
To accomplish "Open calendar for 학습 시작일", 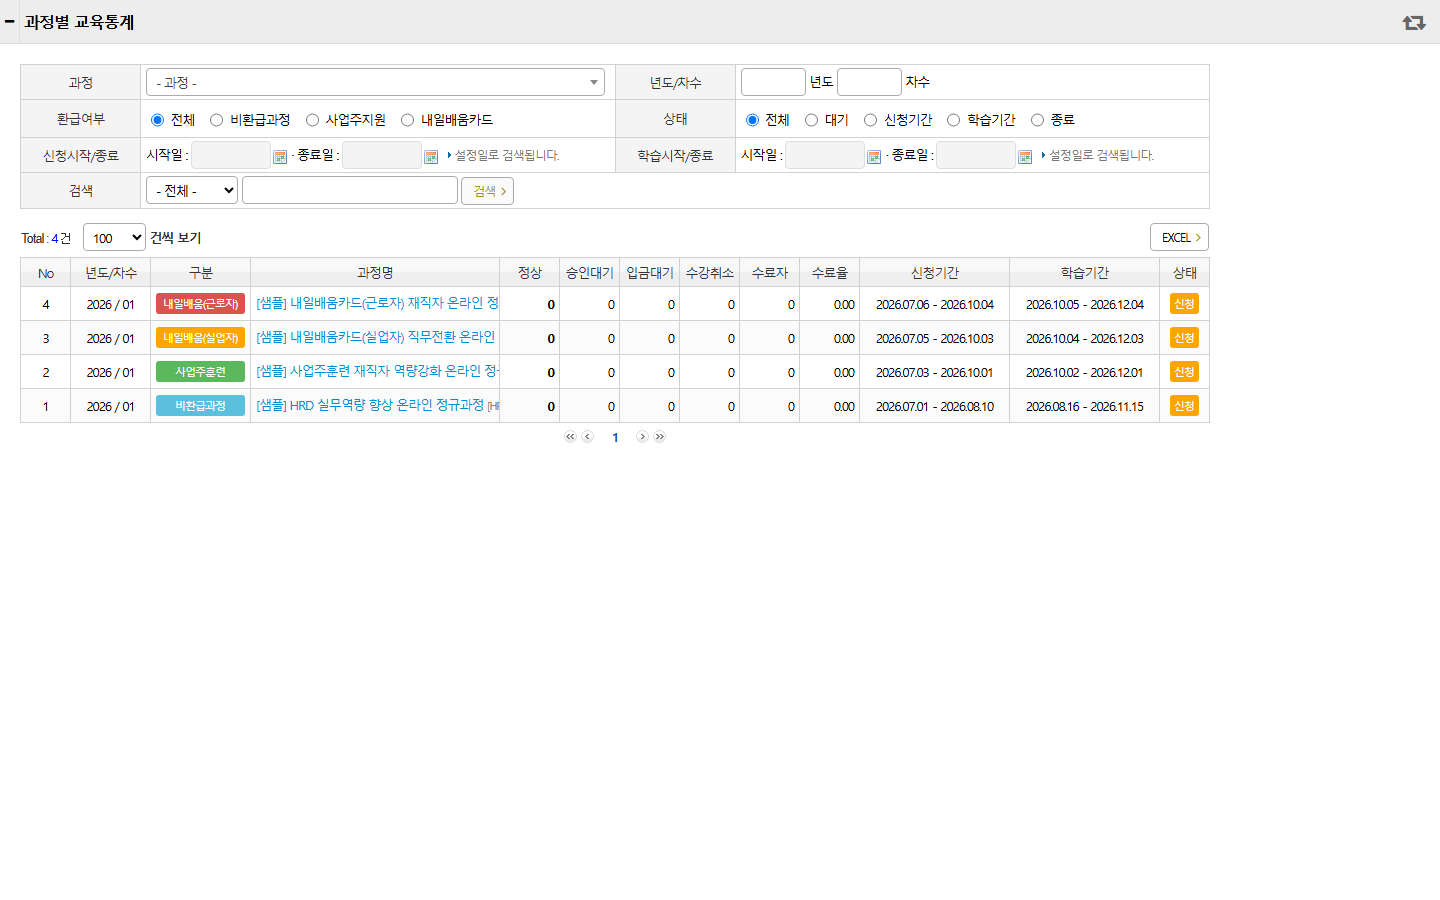I will (x=874, y=156).
